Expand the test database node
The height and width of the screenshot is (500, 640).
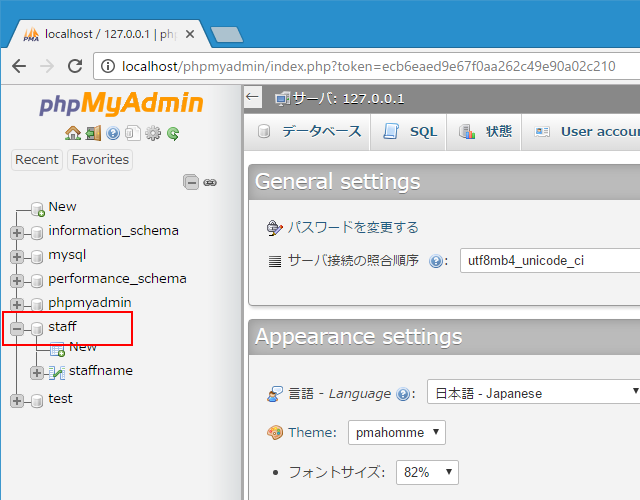click(17, 401)
